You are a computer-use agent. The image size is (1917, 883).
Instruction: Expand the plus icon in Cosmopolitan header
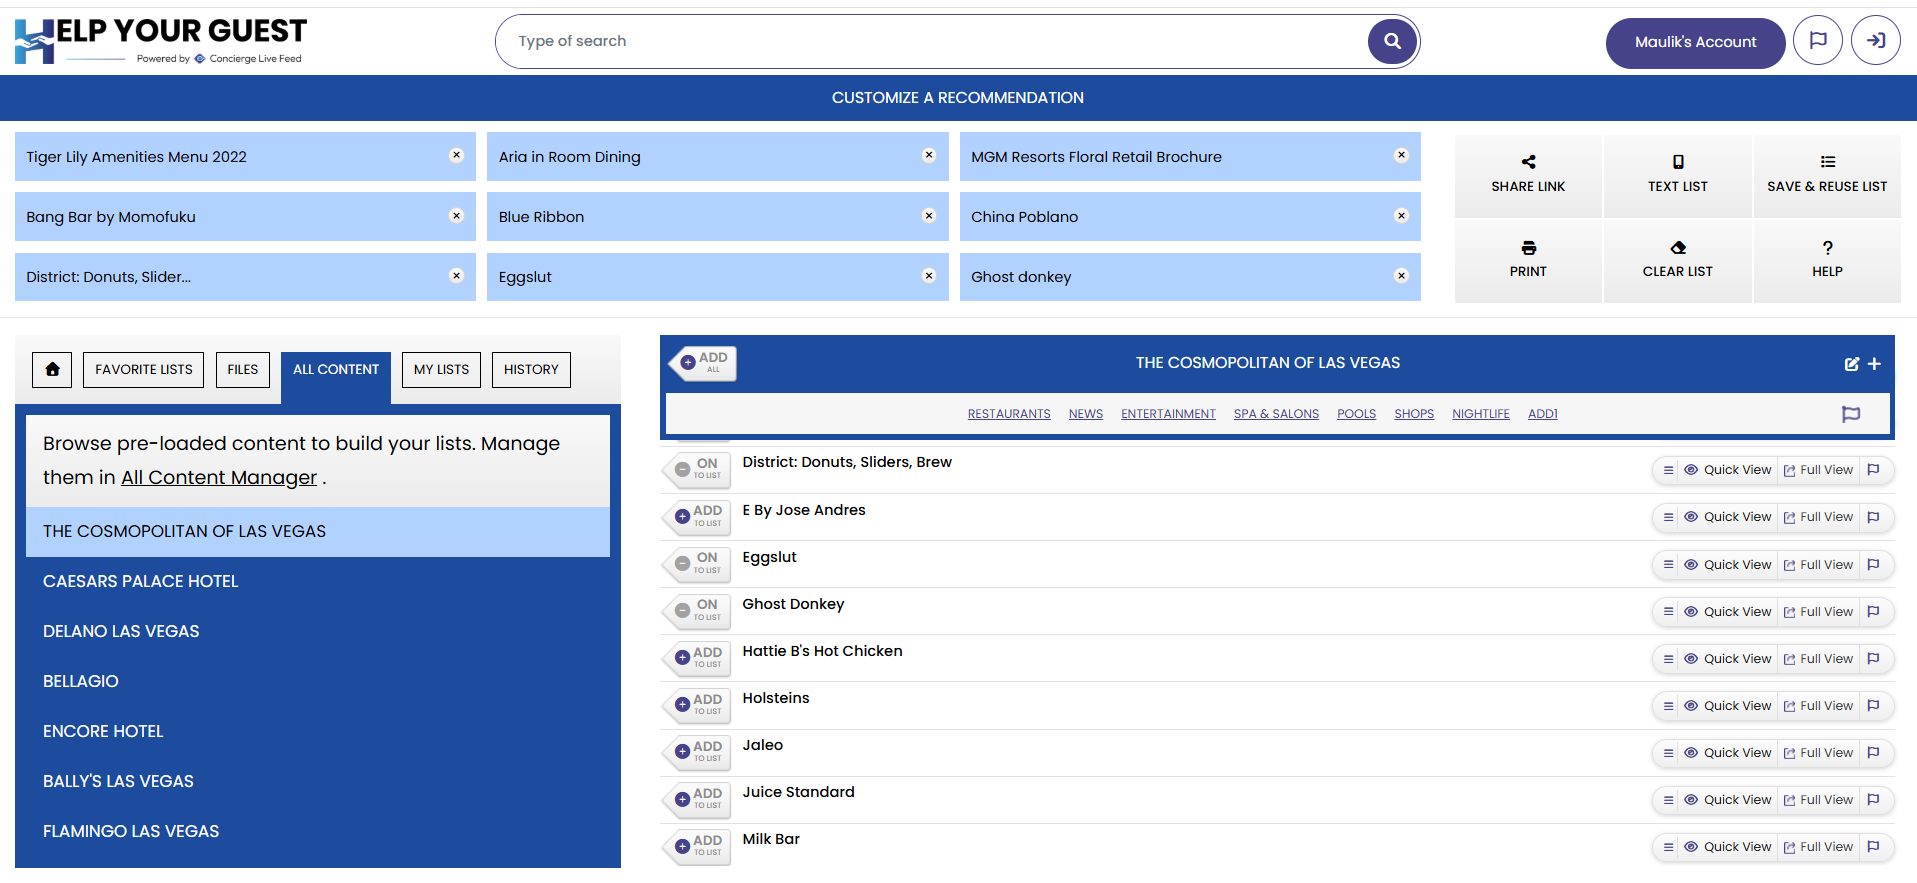point(1874,364)
